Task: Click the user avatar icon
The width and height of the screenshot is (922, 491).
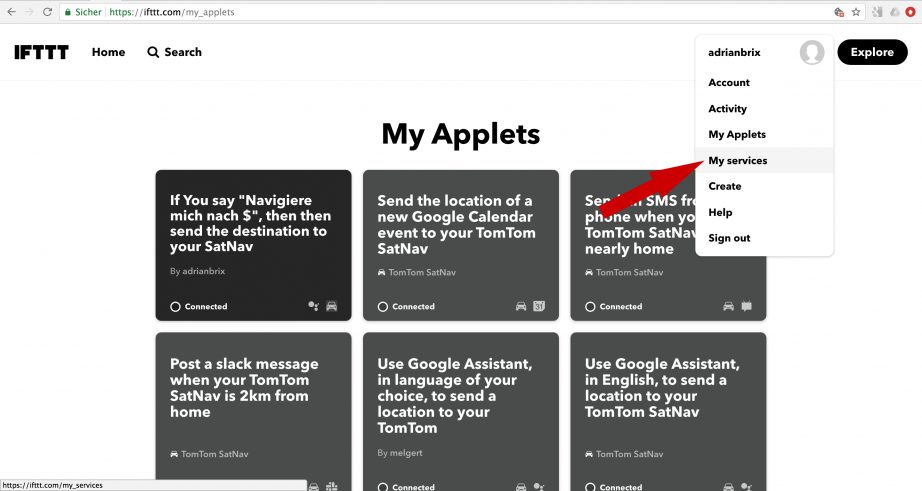Action: pos(812,52)
